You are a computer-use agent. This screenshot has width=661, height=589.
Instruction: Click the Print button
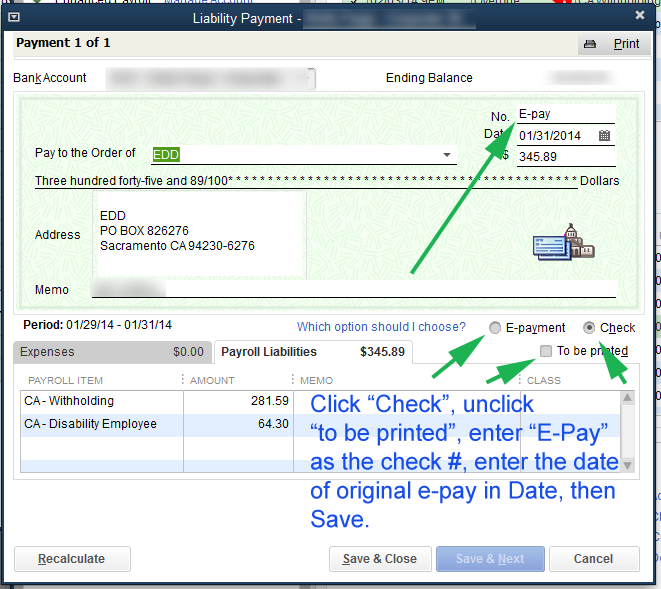(614, 44)
